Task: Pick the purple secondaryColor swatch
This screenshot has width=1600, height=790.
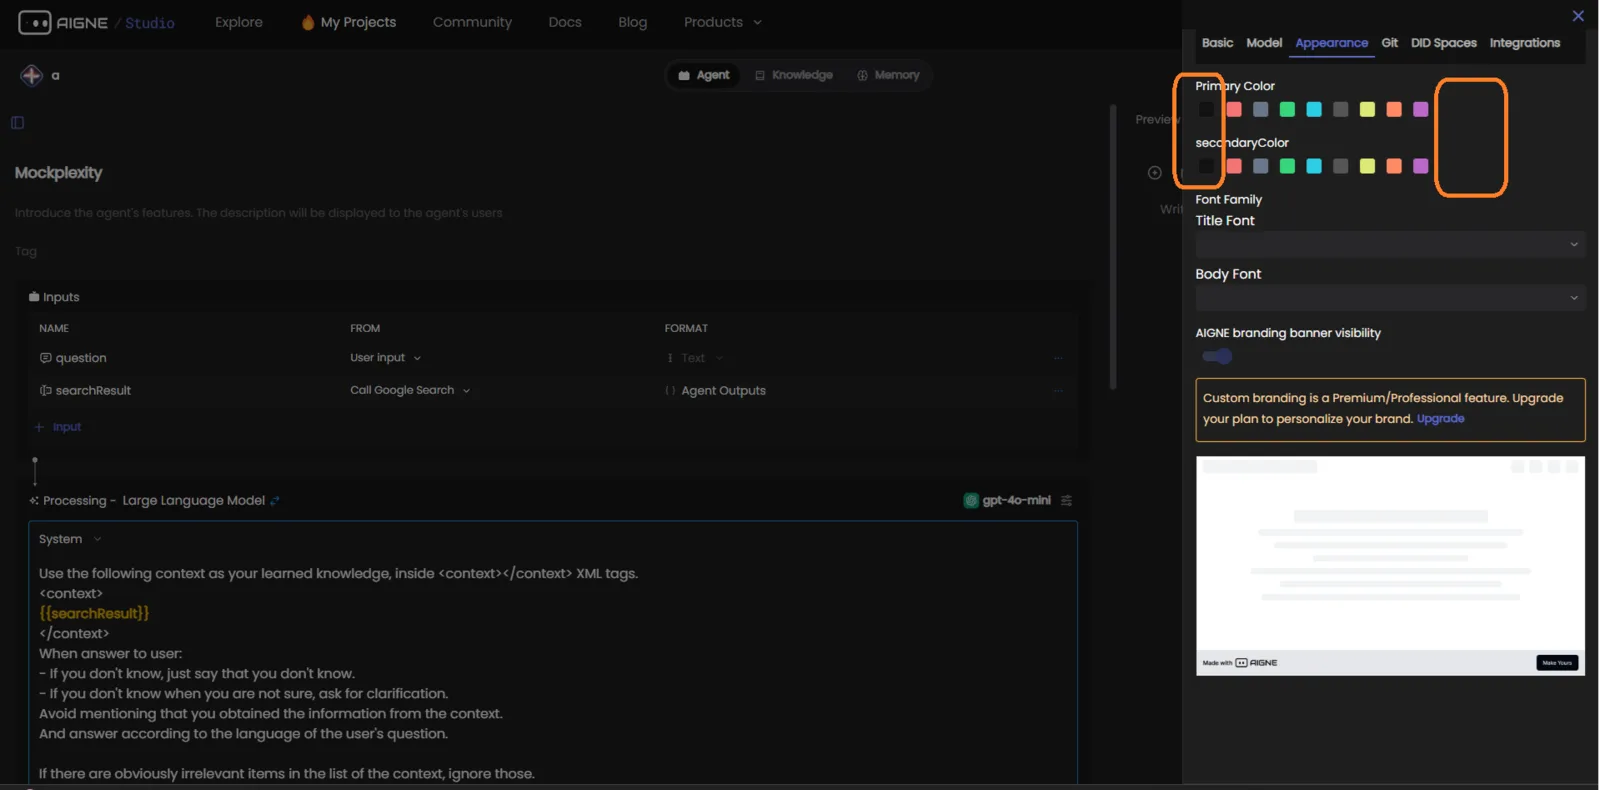Action: tap(1421, 166)
